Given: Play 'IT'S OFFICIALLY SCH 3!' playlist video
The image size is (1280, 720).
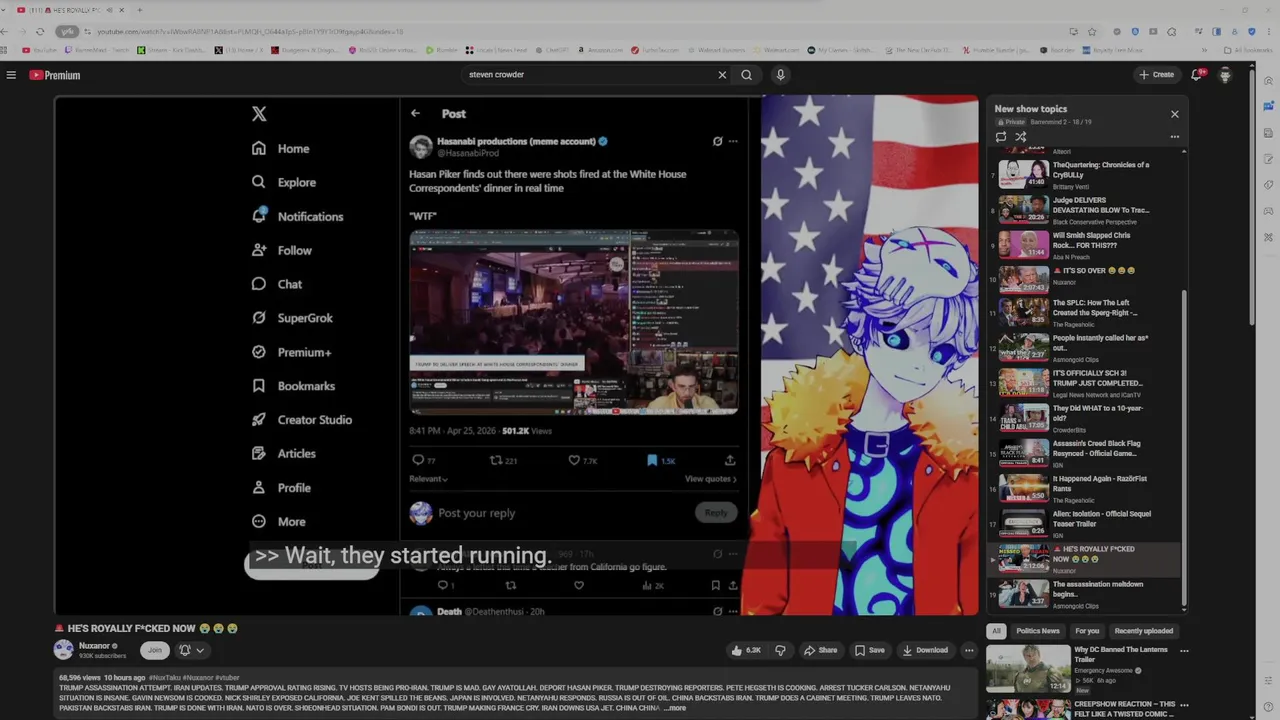Looking at the screenshot, I should point(1085,382).
